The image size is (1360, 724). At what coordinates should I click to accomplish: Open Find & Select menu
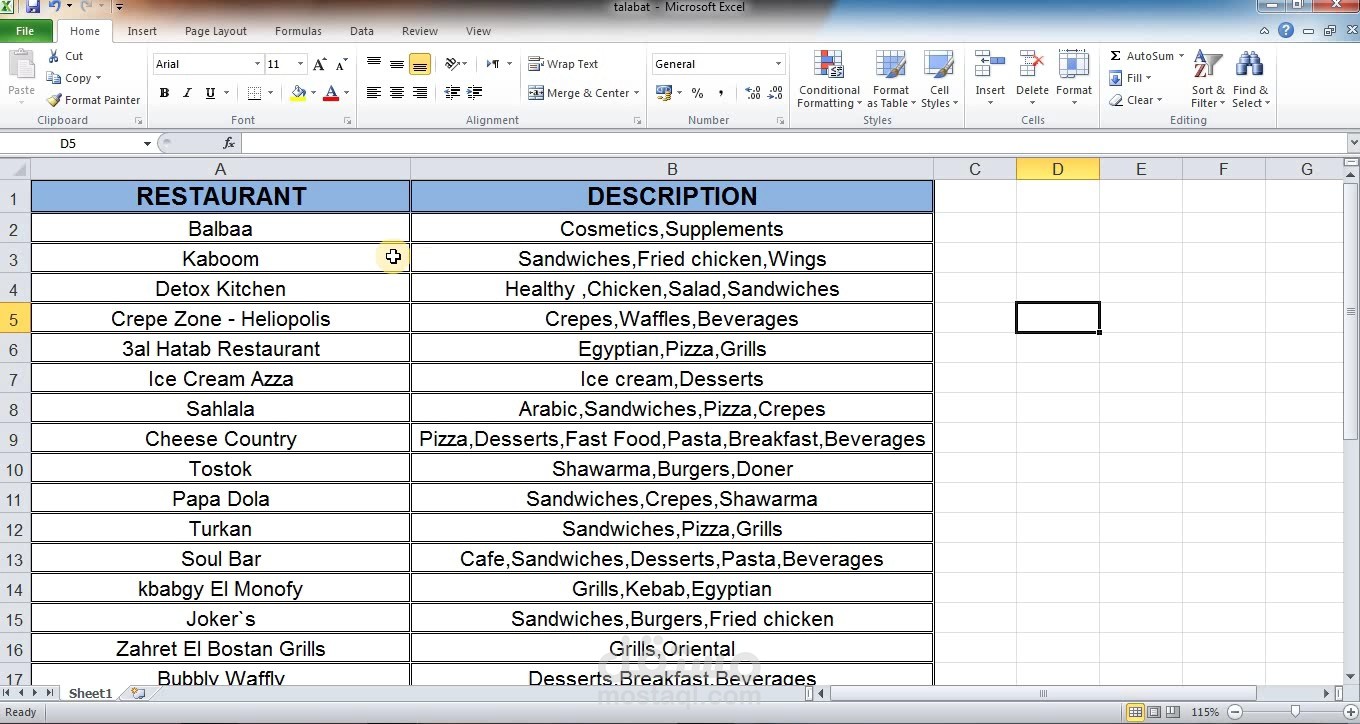(1249, 79)
